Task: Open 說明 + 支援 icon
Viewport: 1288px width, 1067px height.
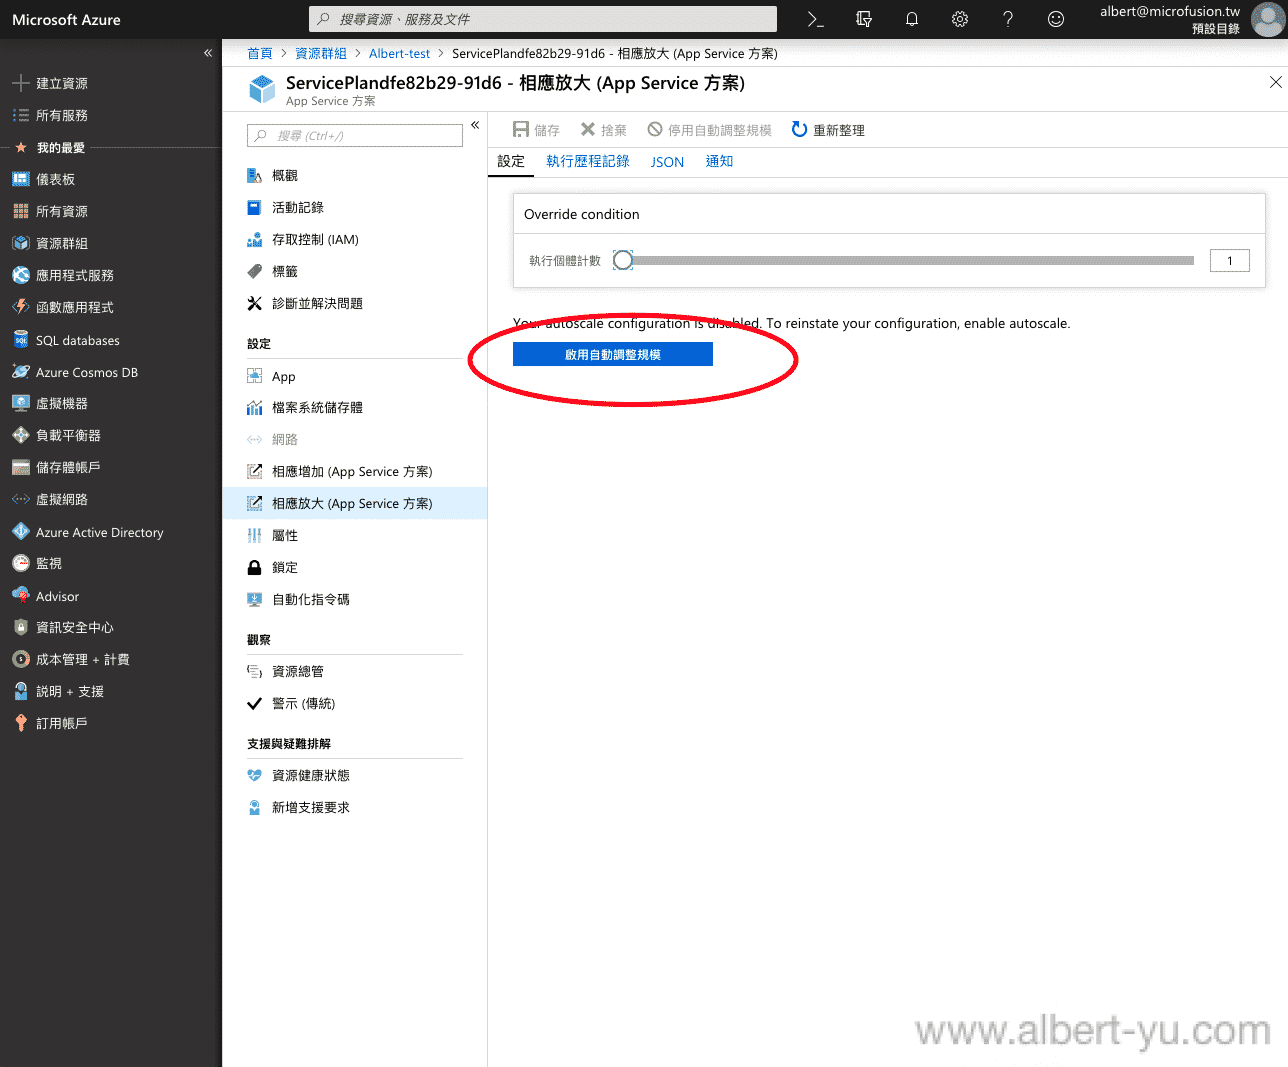Action: [x=20, y=691]
